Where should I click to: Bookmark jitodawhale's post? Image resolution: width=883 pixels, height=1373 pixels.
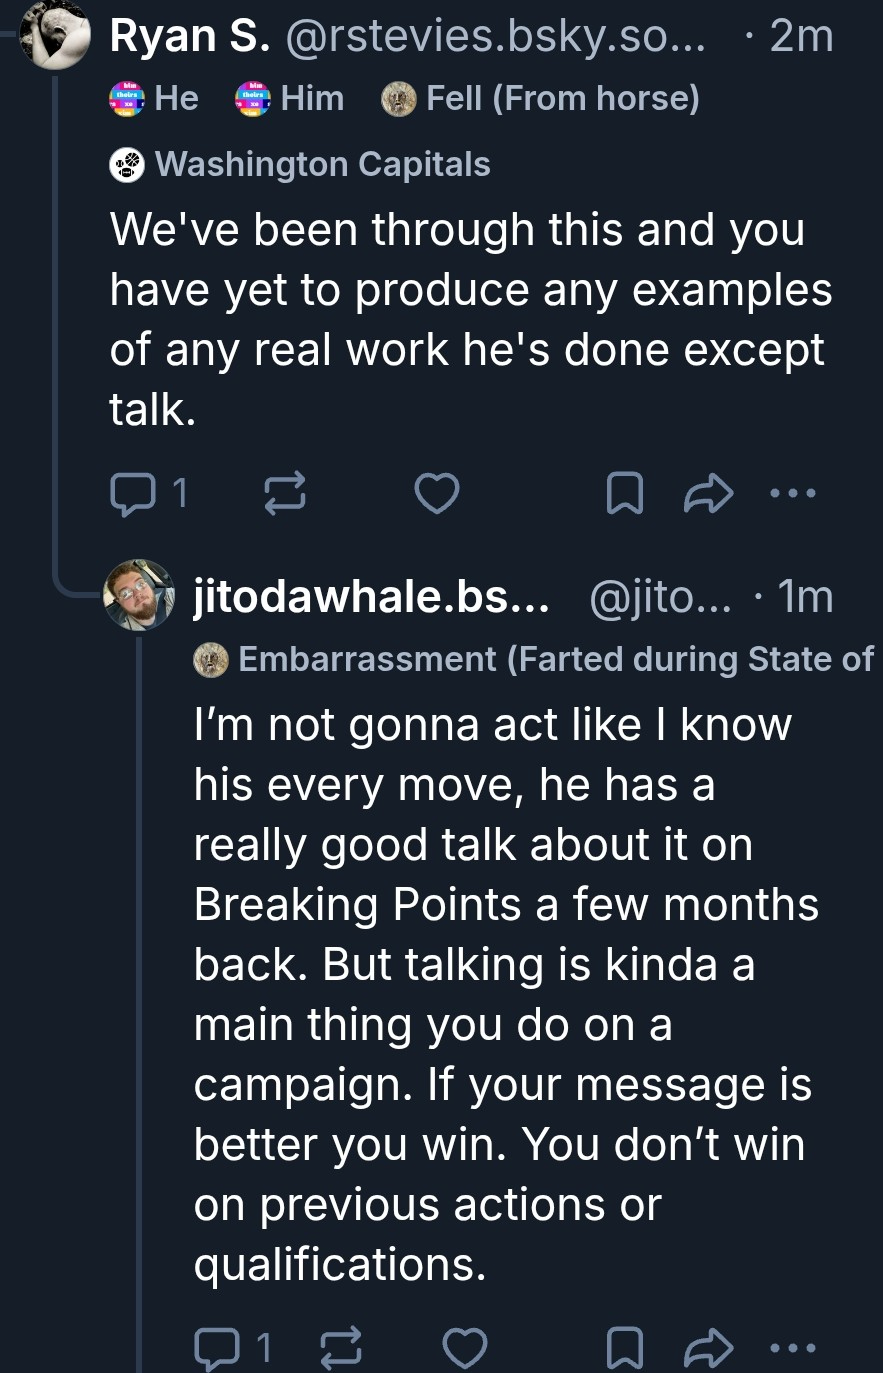(625, 1349)
